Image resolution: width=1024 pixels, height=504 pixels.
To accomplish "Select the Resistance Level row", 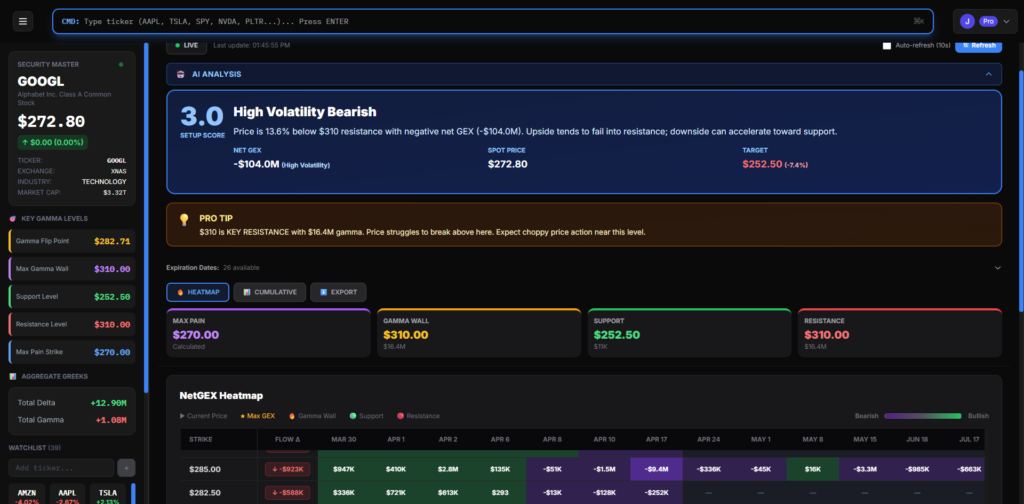I will [x=72, y=324].
